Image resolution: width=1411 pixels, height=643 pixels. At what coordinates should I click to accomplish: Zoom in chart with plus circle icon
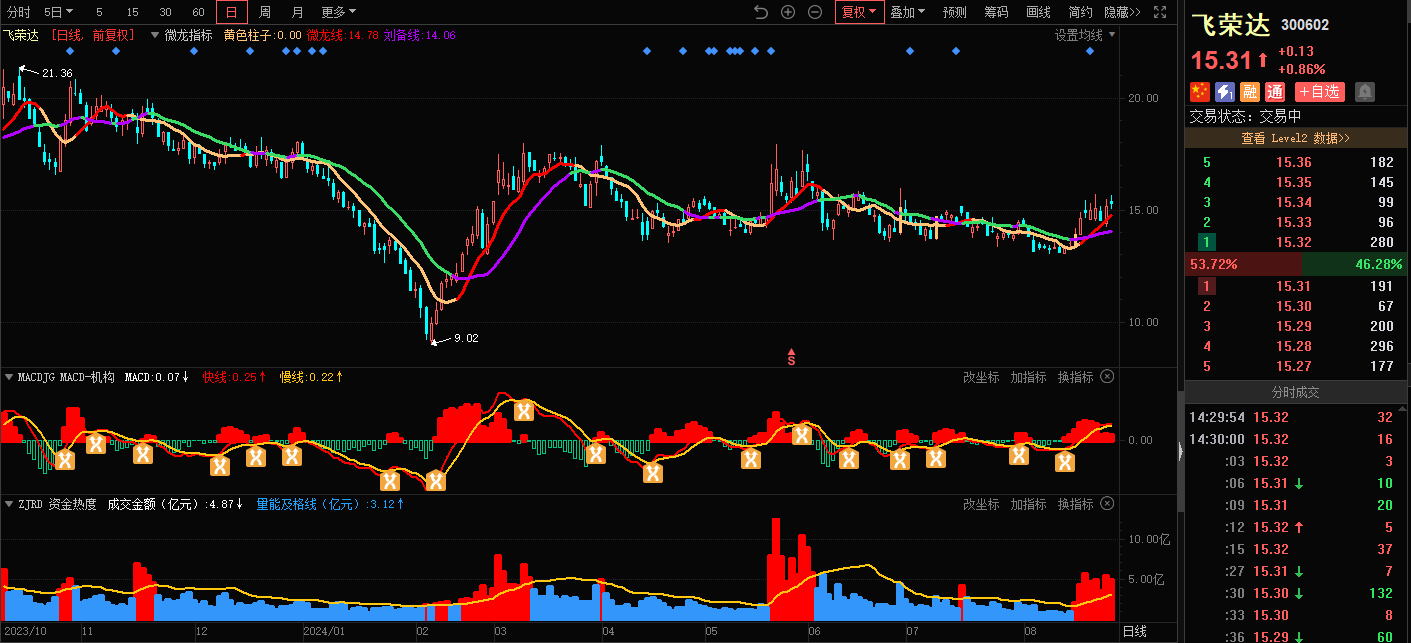[788, 12]
